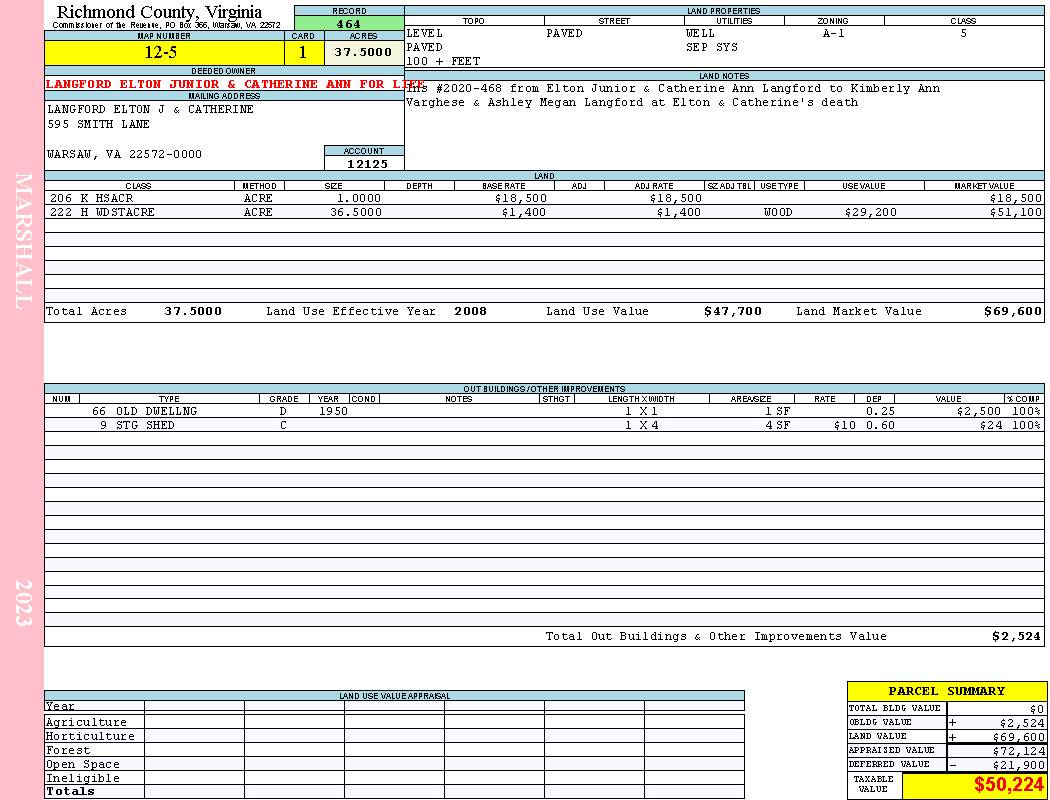Click adjusted rate $1,400 cell

[x=679, y=212]
